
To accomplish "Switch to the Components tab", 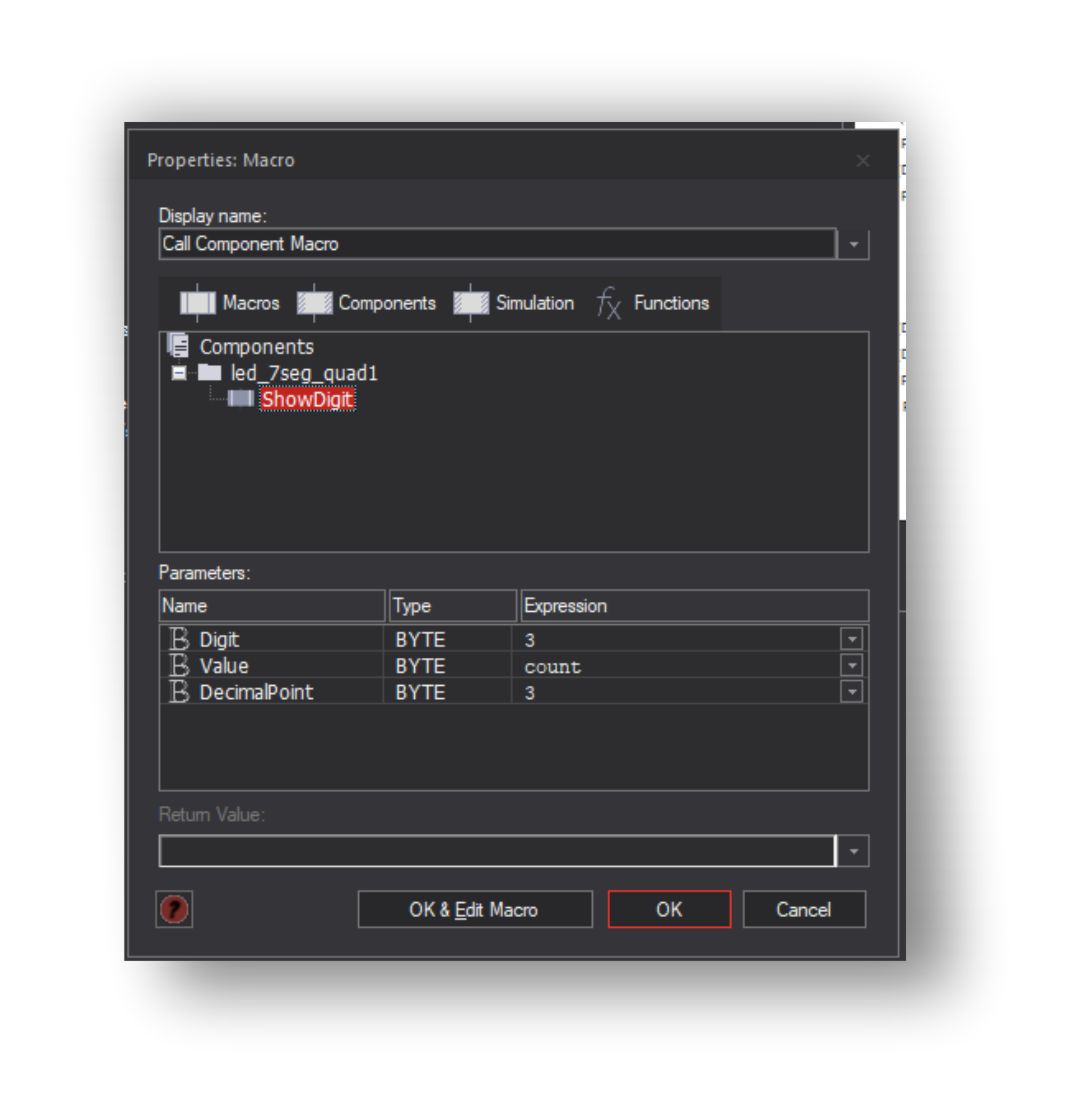I will click(x=366, y=303).
